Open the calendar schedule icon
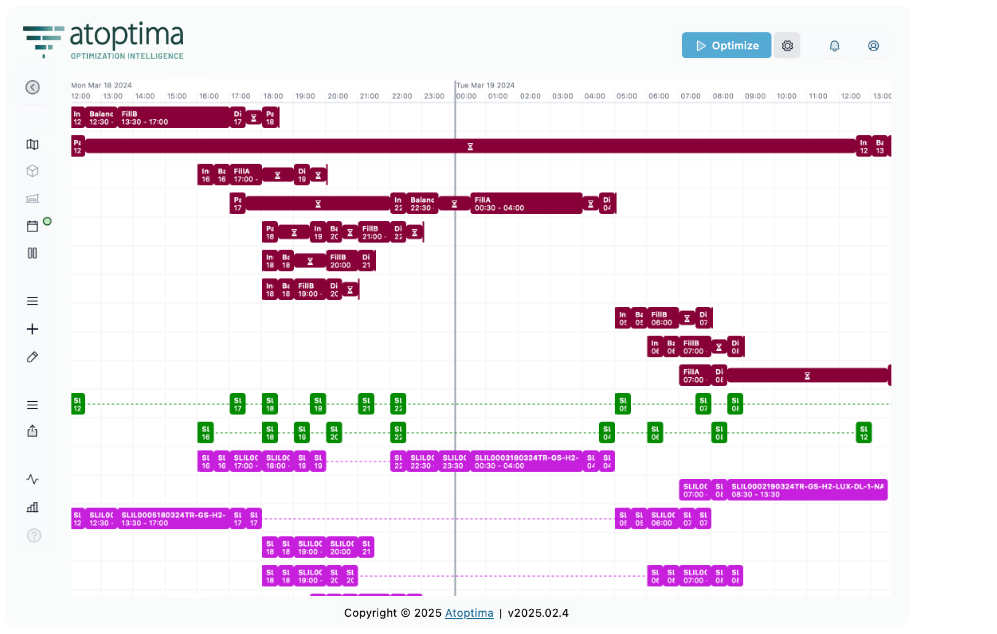This screenshot has height=634, width=997. (x=33, y=226)
